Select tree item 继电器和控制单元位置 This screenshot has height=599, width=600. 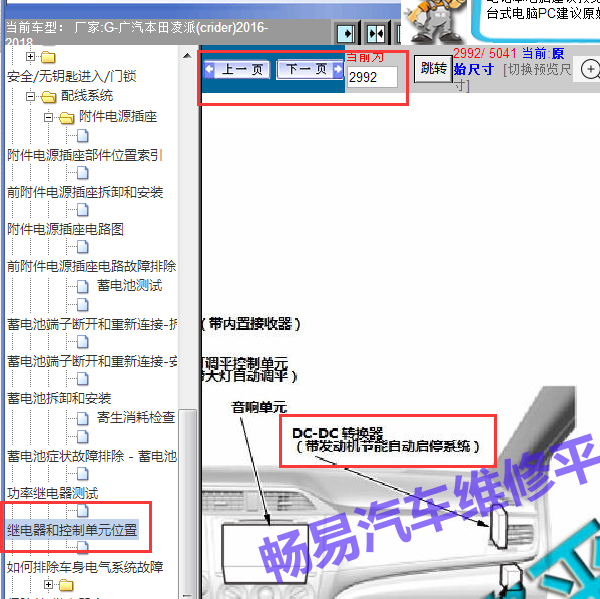[72, 530]
